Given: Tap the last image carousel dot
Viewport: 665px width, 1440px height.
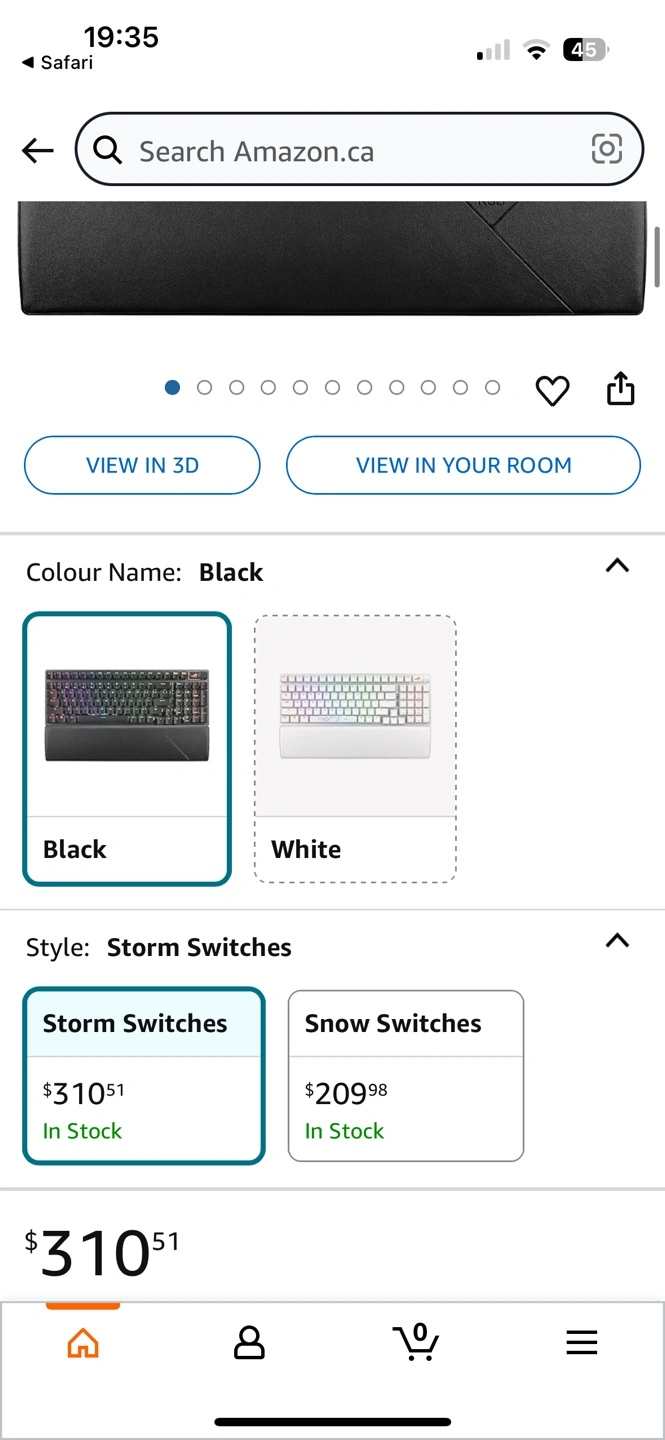Looking at the screenshot, I should coord(492,388).
